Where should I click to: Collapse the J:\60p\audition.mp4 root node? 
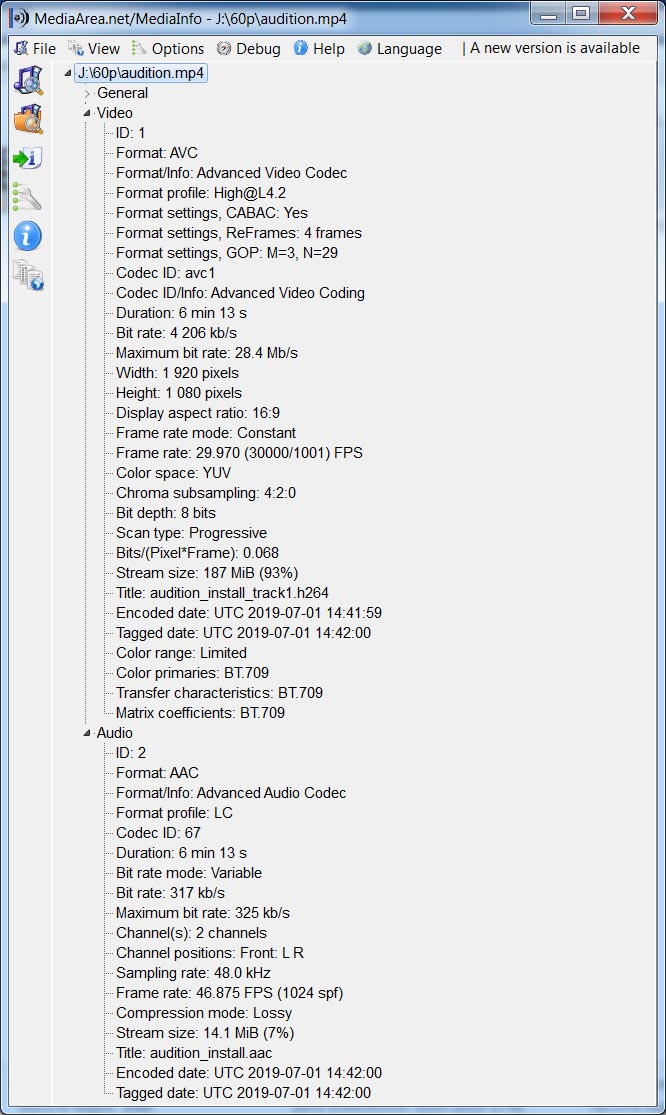tap(68, 73)
